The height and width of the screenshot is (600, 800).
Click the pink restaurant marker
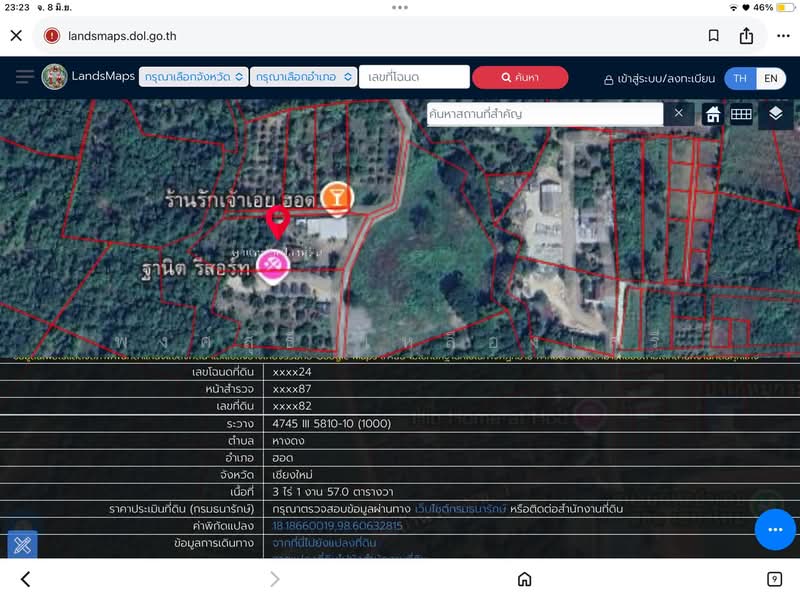tap(273, 266)
